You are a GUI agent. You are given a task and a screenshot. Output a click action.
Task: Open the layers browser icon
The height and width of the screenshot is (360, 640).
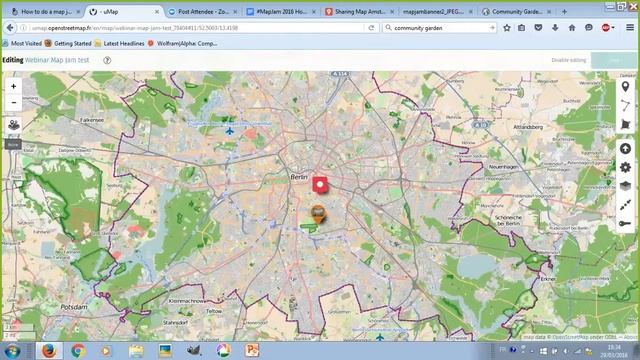click(13, 124)
